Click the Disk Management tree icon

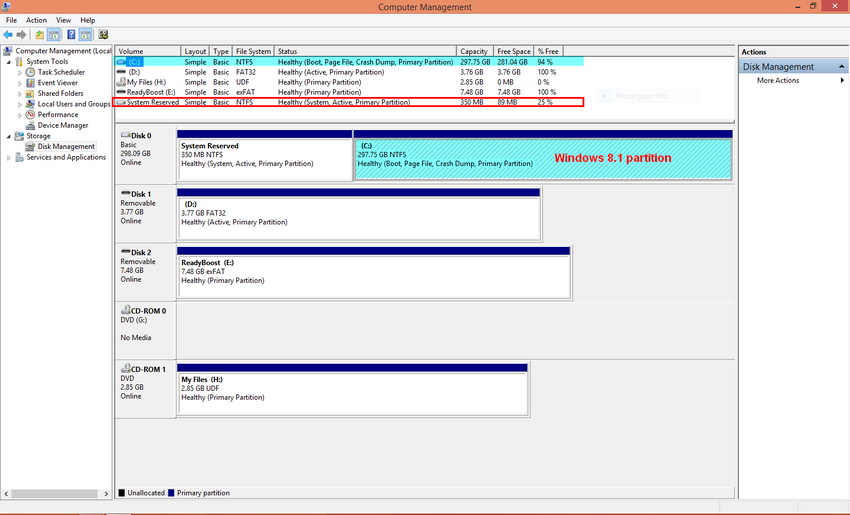(x=30, y=146)
